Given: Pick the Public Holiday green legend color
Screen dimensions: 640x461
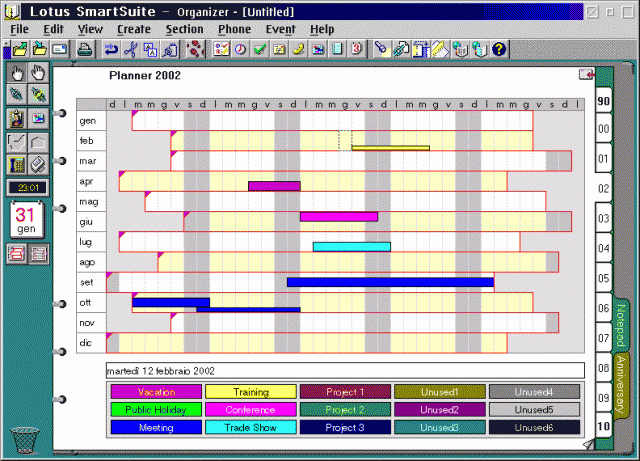Looking at the screenshot, I should point(156,410).
